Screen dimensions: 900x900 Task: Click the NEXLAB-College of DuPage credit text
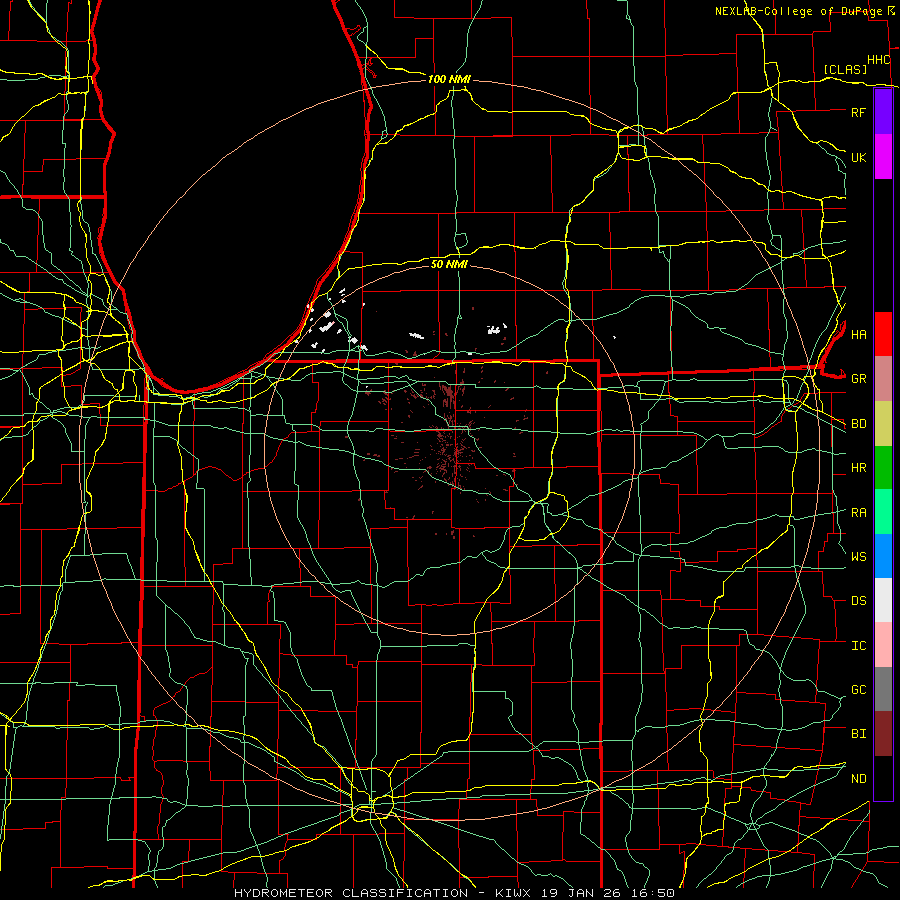[x=798, y=11]
